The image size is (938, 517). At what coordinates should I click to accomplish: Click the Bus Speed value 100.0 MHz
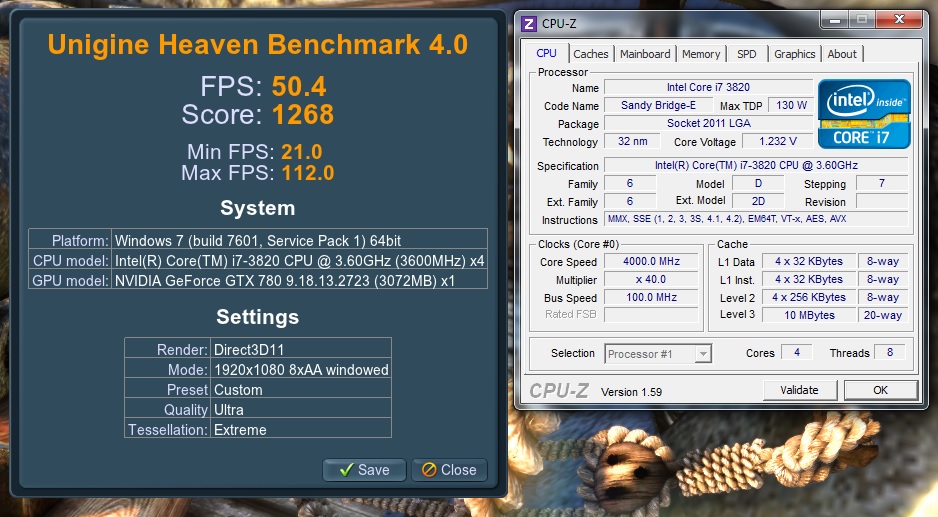tap(651, 297)
